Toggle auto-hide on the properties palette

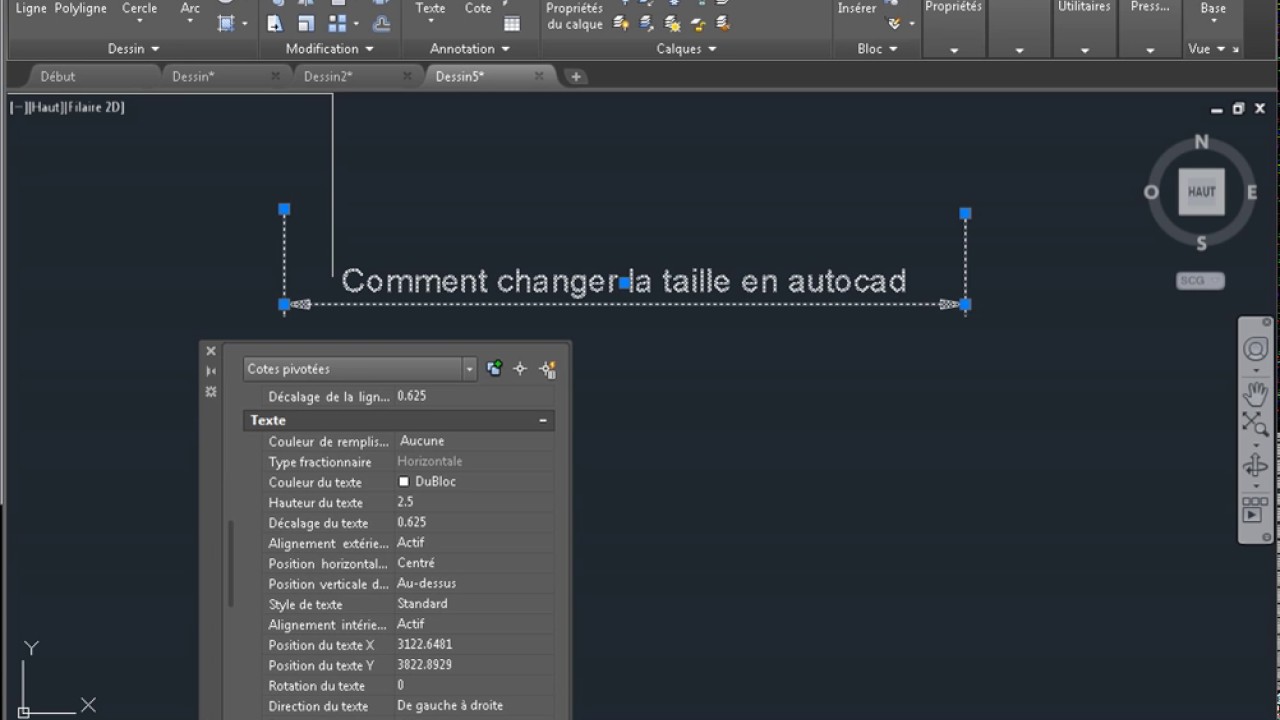(x=211, y=371)
